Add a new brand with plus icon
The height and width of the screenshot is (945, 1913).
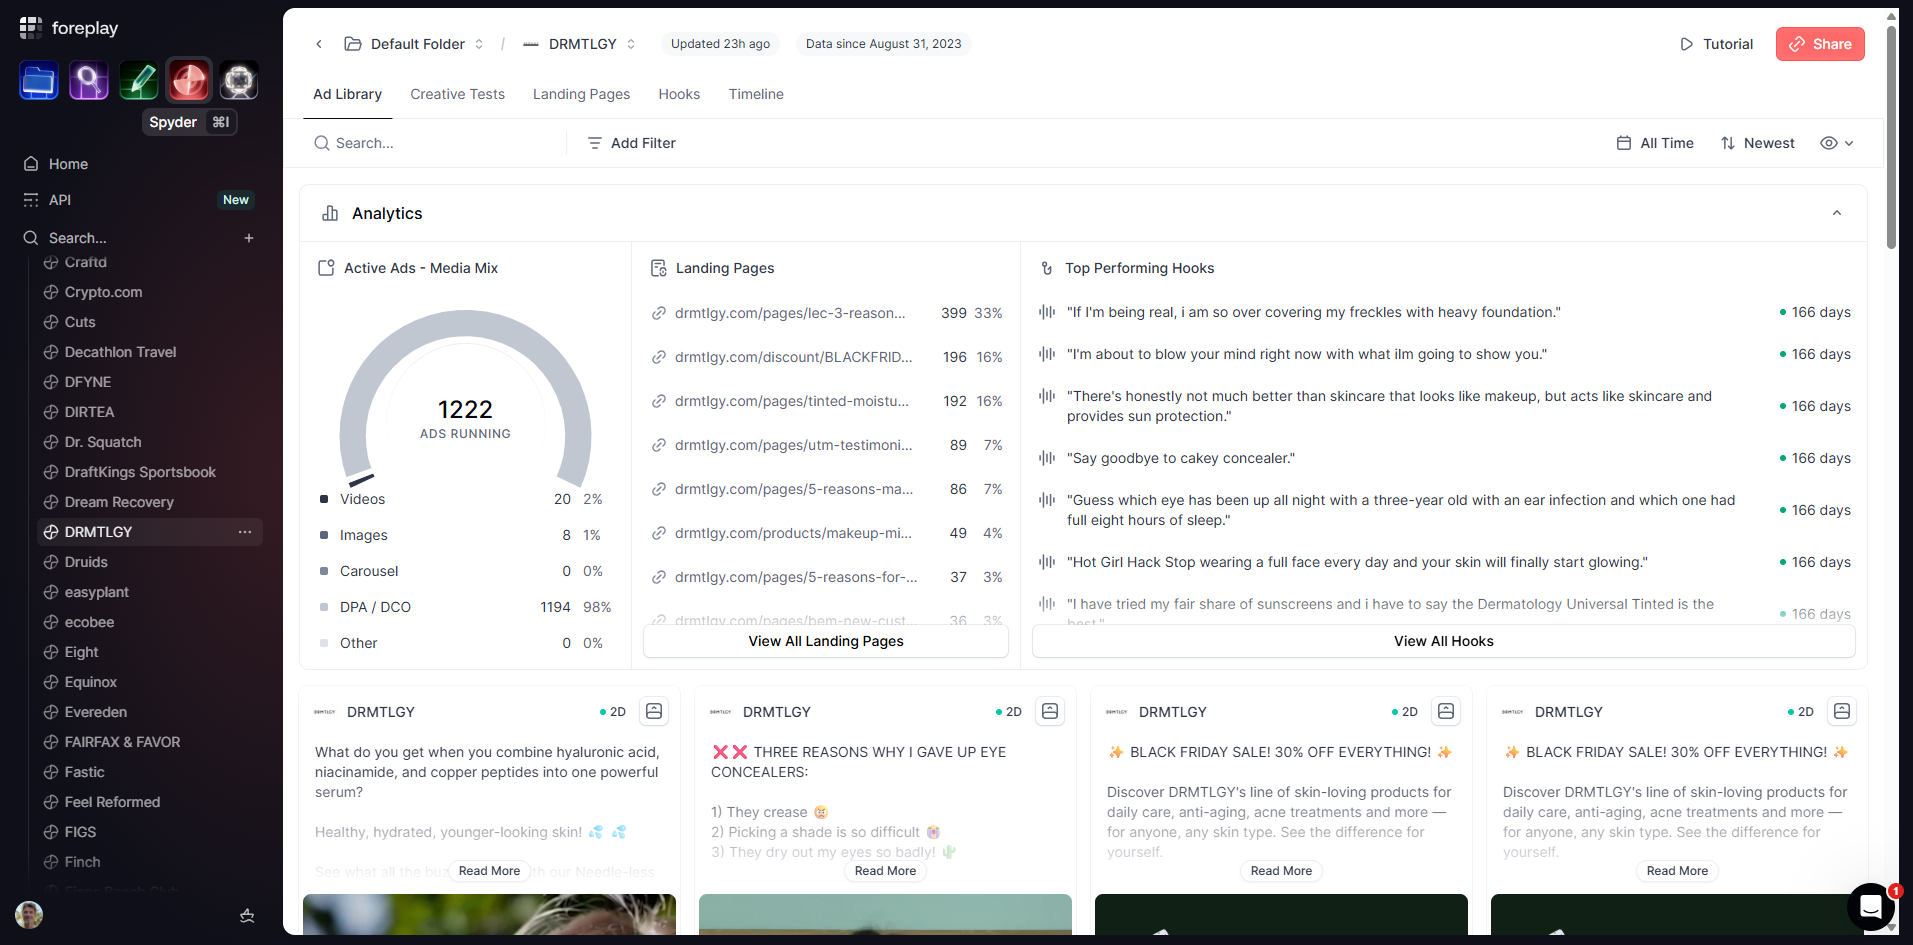click(x=249, y=238)
